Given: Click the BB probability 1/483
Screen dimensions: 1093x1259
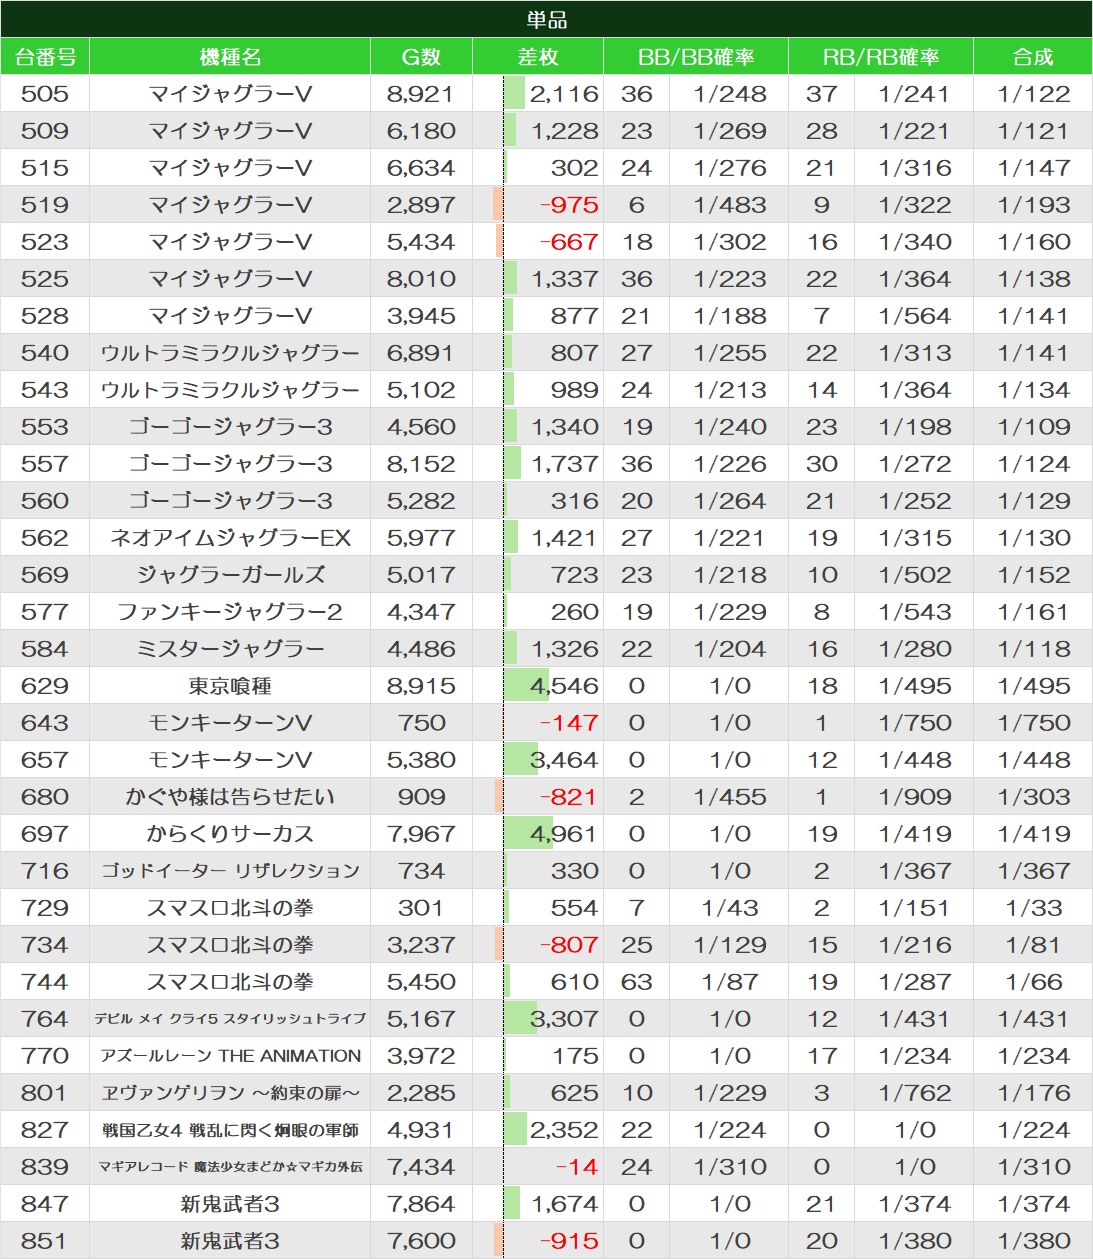Looking at the screenshot, I should [730, 205].
